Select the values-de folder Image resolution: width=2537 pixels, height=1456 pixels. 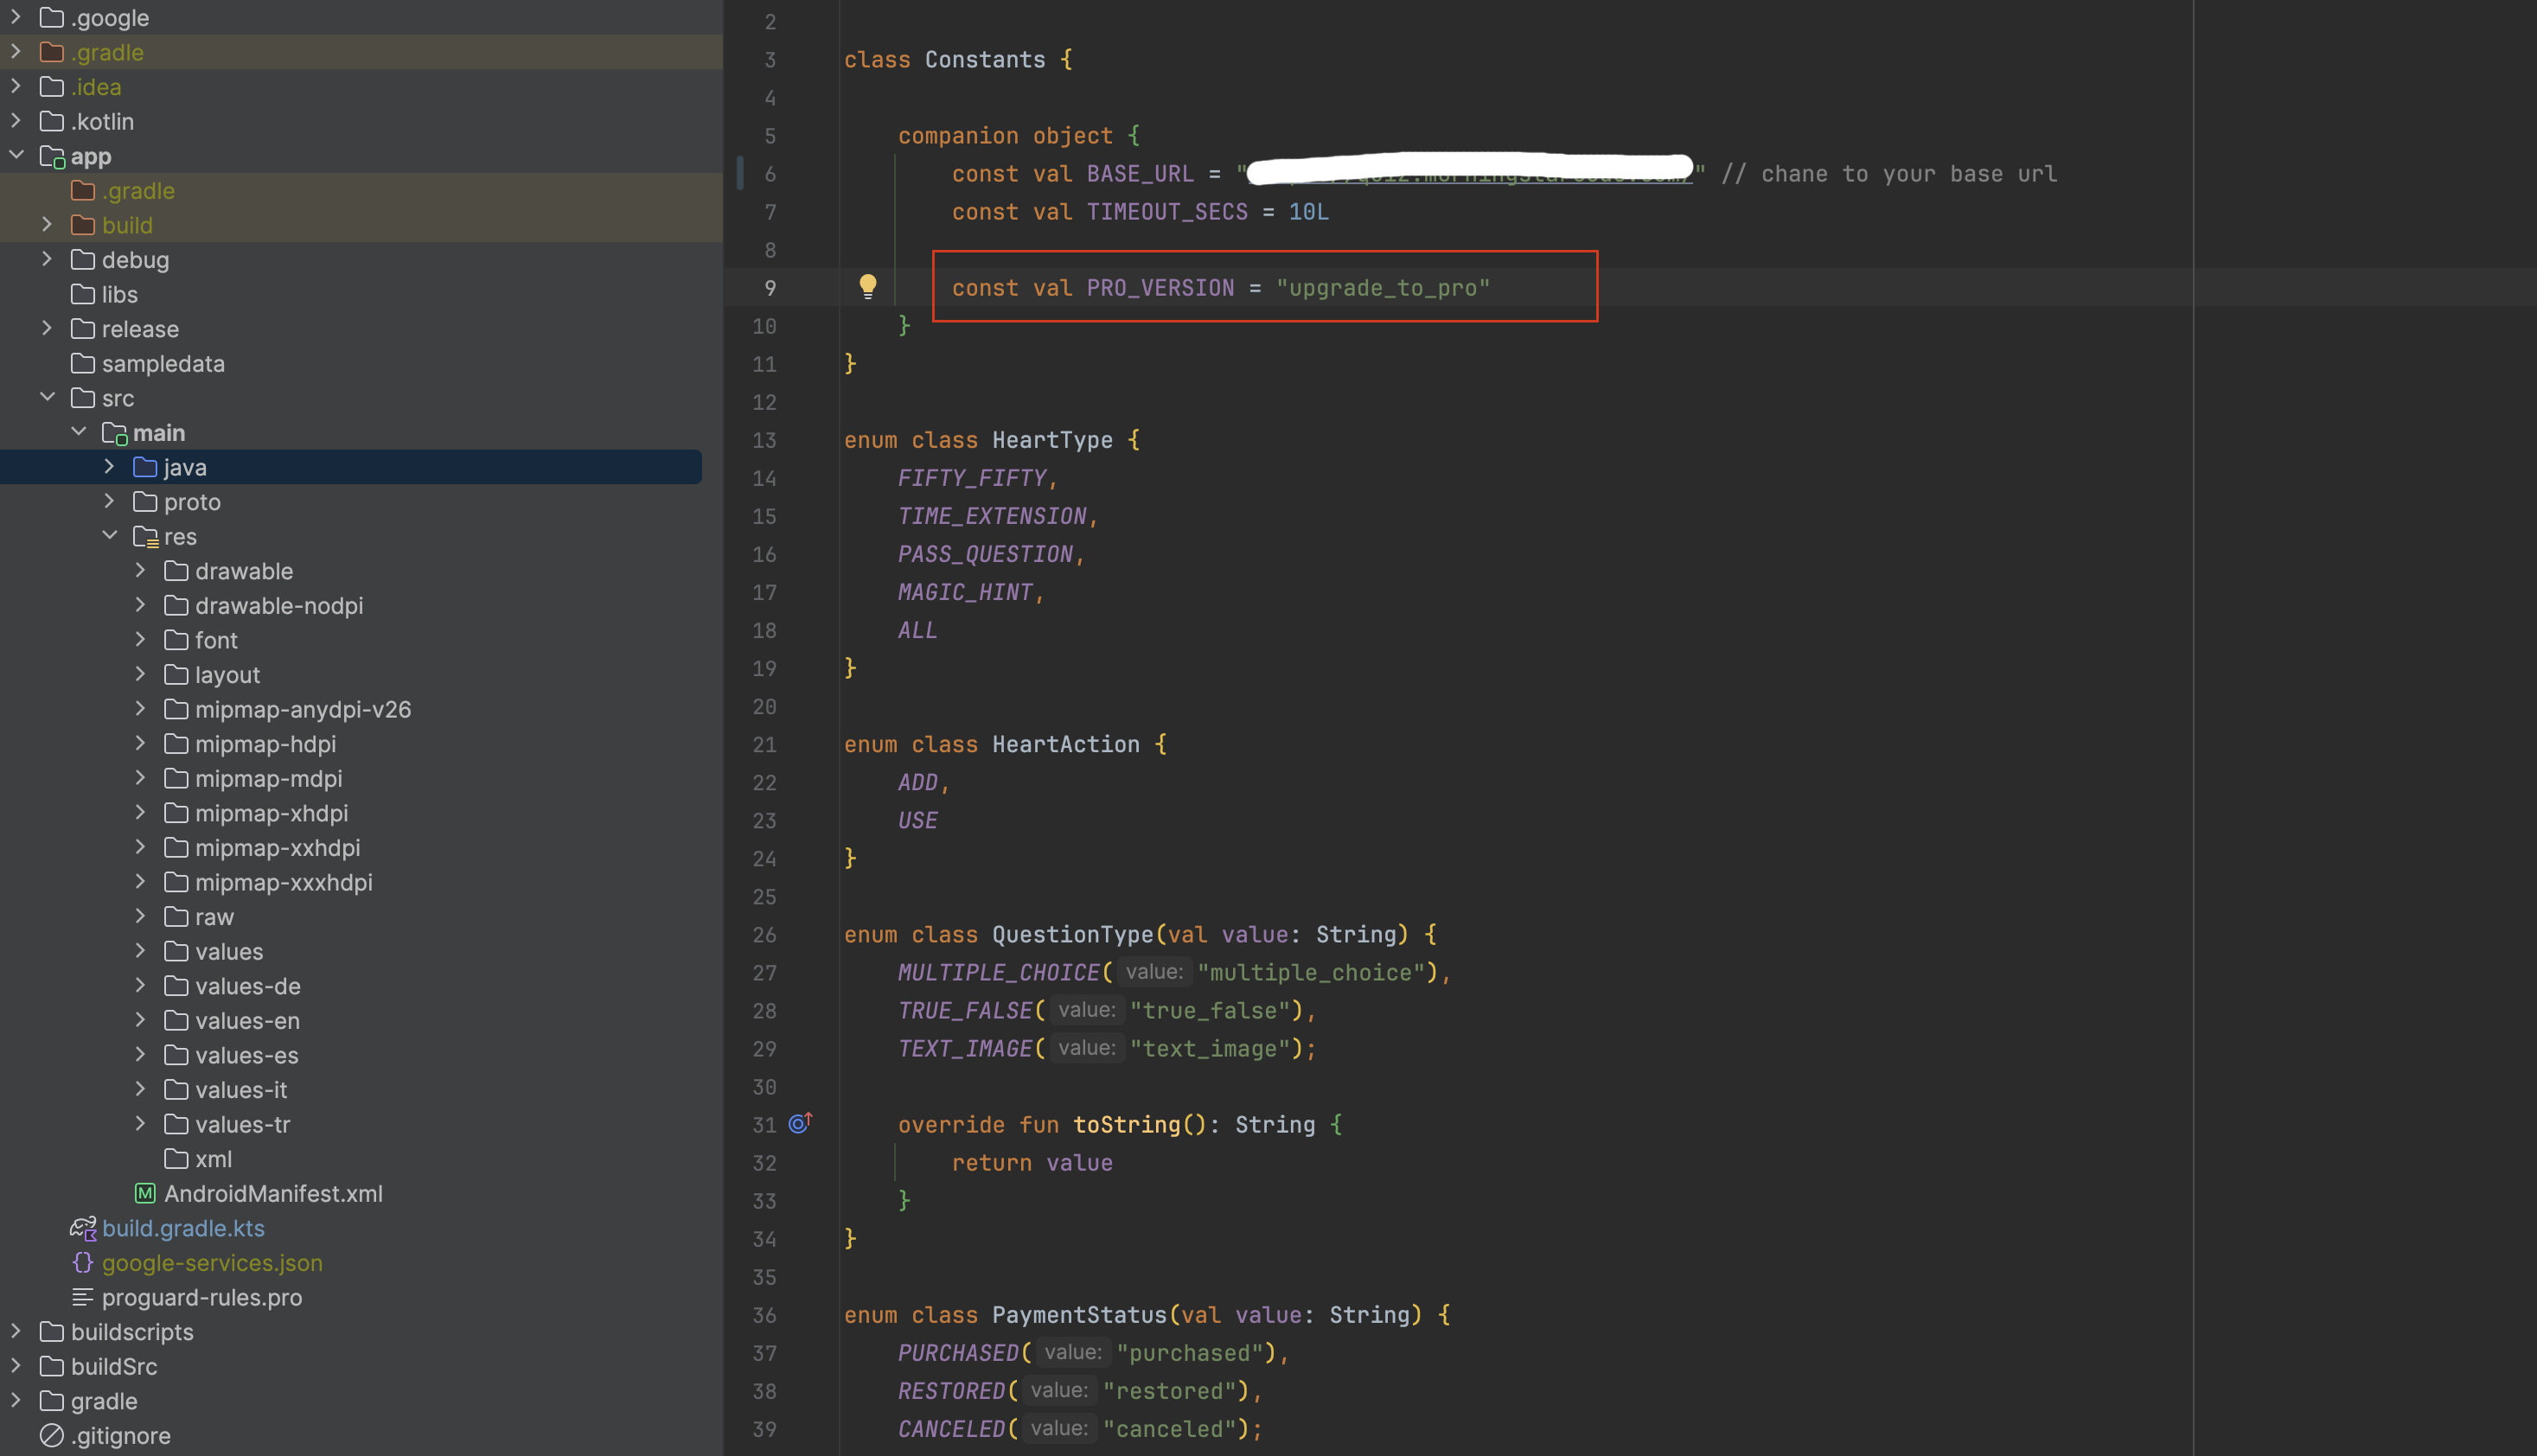pyautogui.click(x=248, y=986)
